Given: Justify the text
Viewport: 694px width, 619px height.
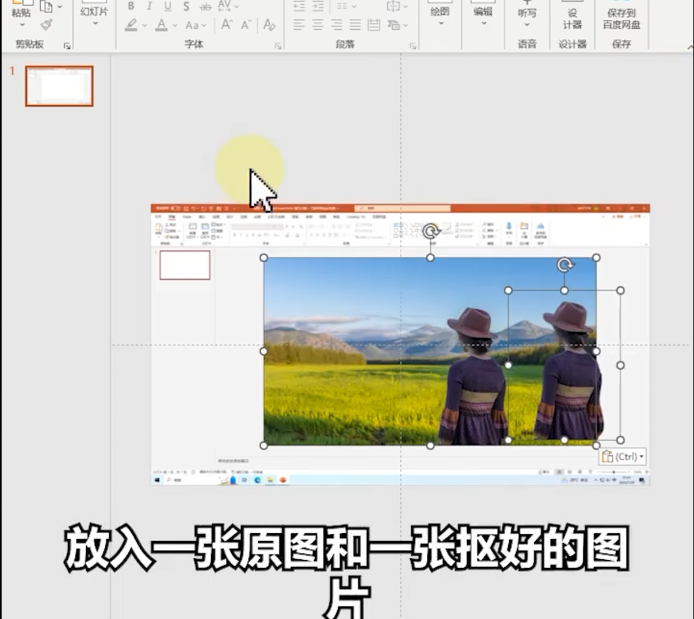Looking at the screenshot, I should [x=355, y=25].
